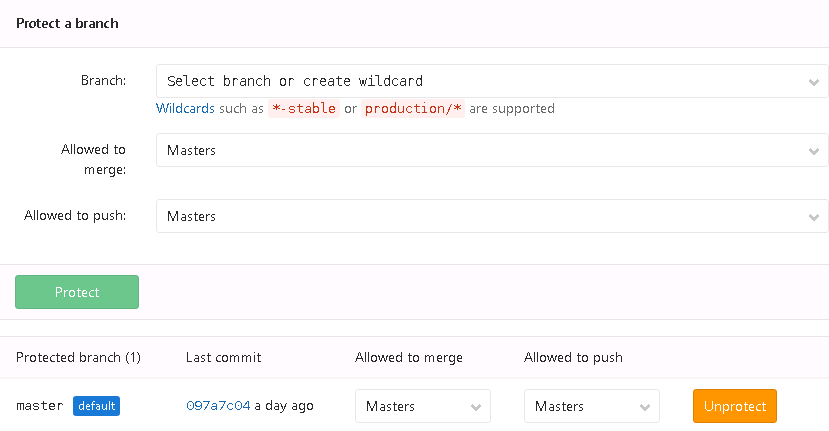Click the 'Branch:' field label

tap(104, 80)
